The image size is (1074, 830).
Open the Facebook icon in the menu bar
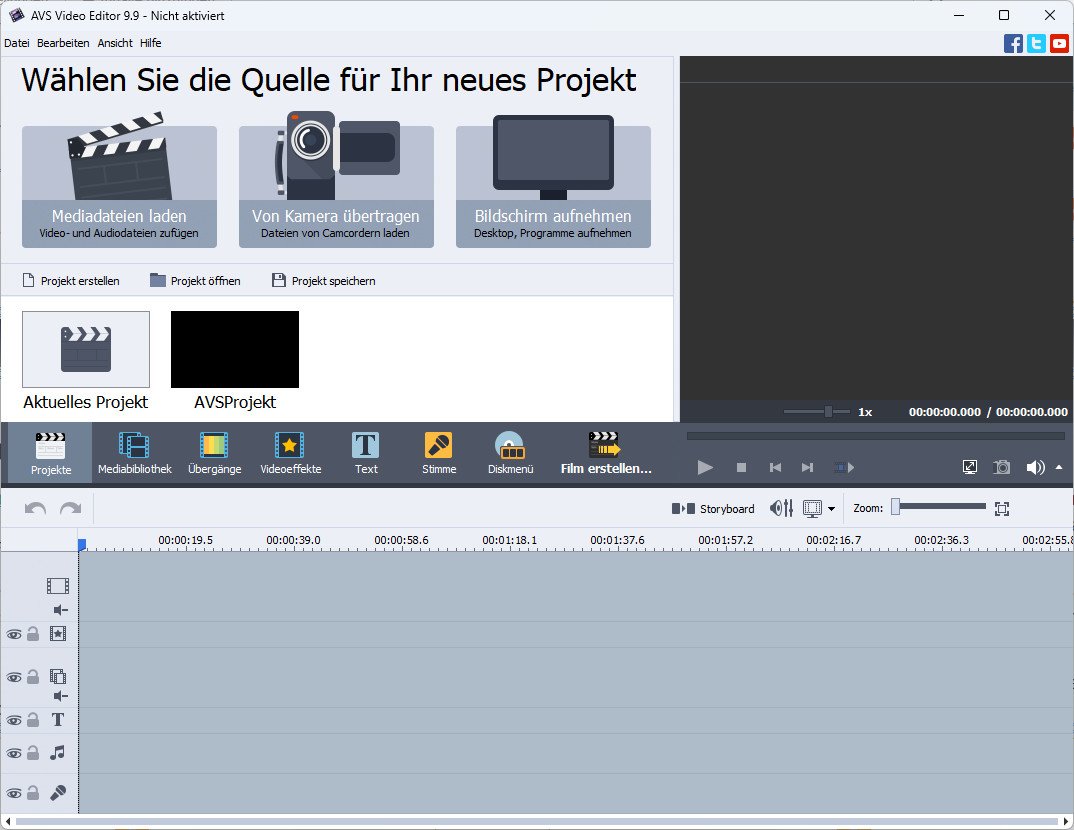point(1013,44)
